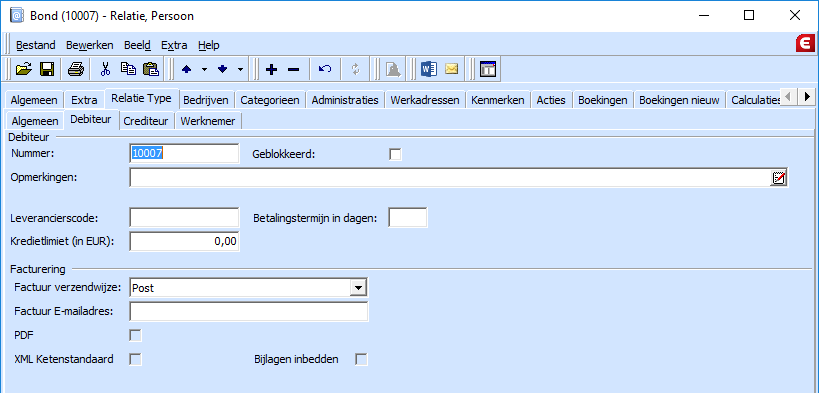Open the Help menu
The height and width of the screenshot is (393, 819).
click(x=209, y=45)
